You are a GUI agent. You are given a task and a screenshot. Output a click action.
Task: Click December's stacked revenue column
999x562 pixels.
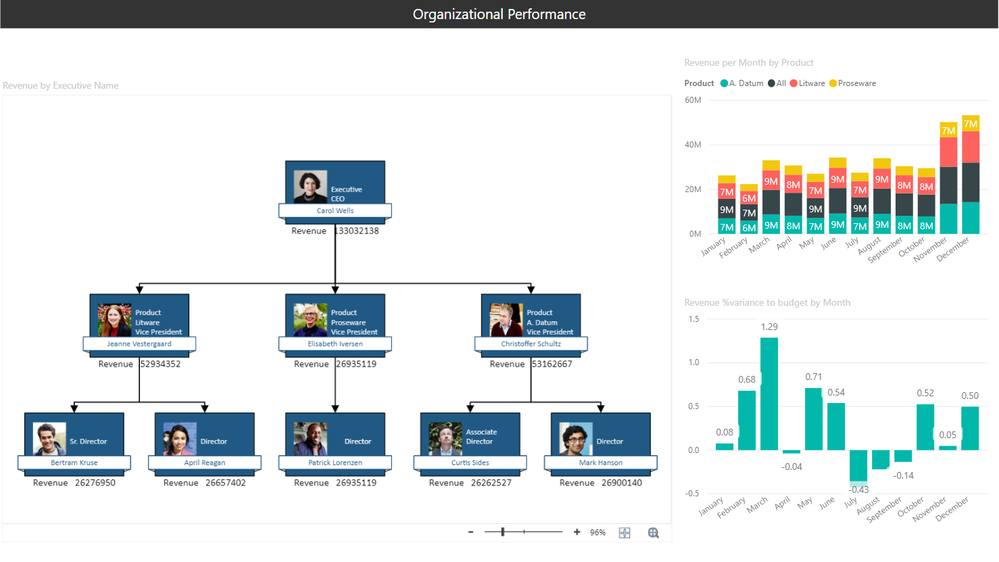[970, 175]
